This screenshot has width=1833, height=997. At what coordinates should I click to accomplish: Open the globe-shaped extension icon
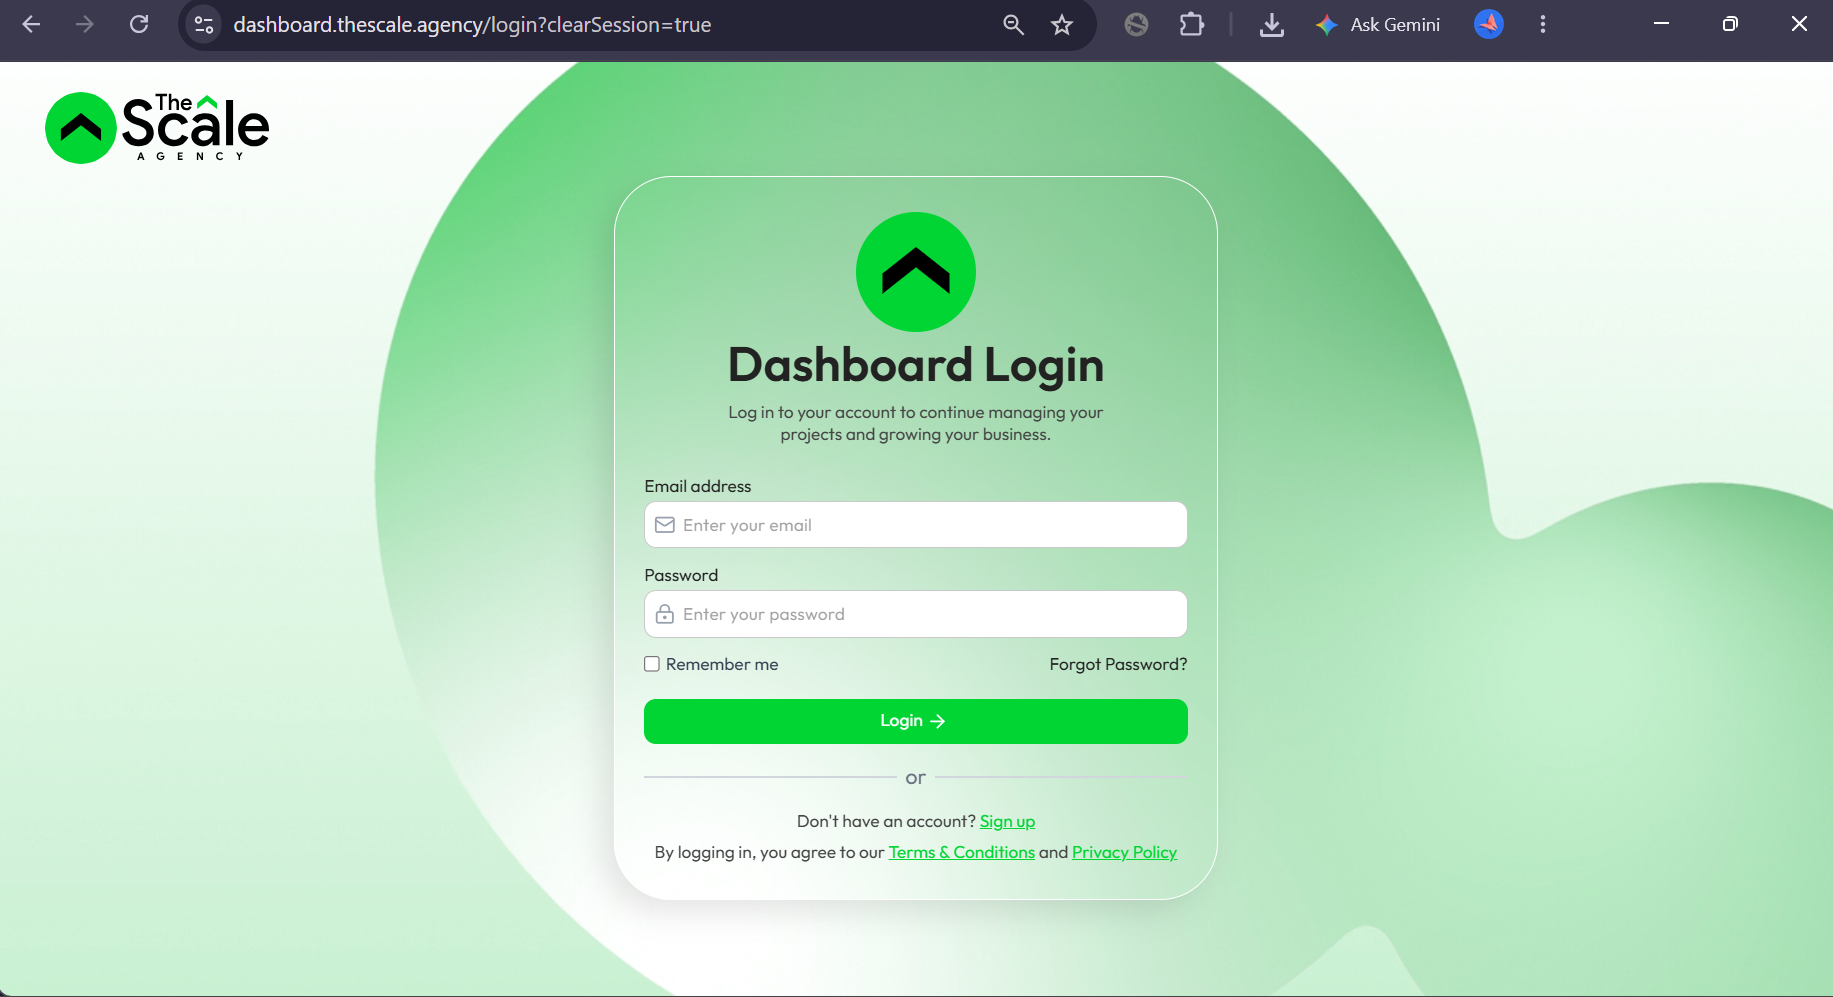coord(1136,25)
